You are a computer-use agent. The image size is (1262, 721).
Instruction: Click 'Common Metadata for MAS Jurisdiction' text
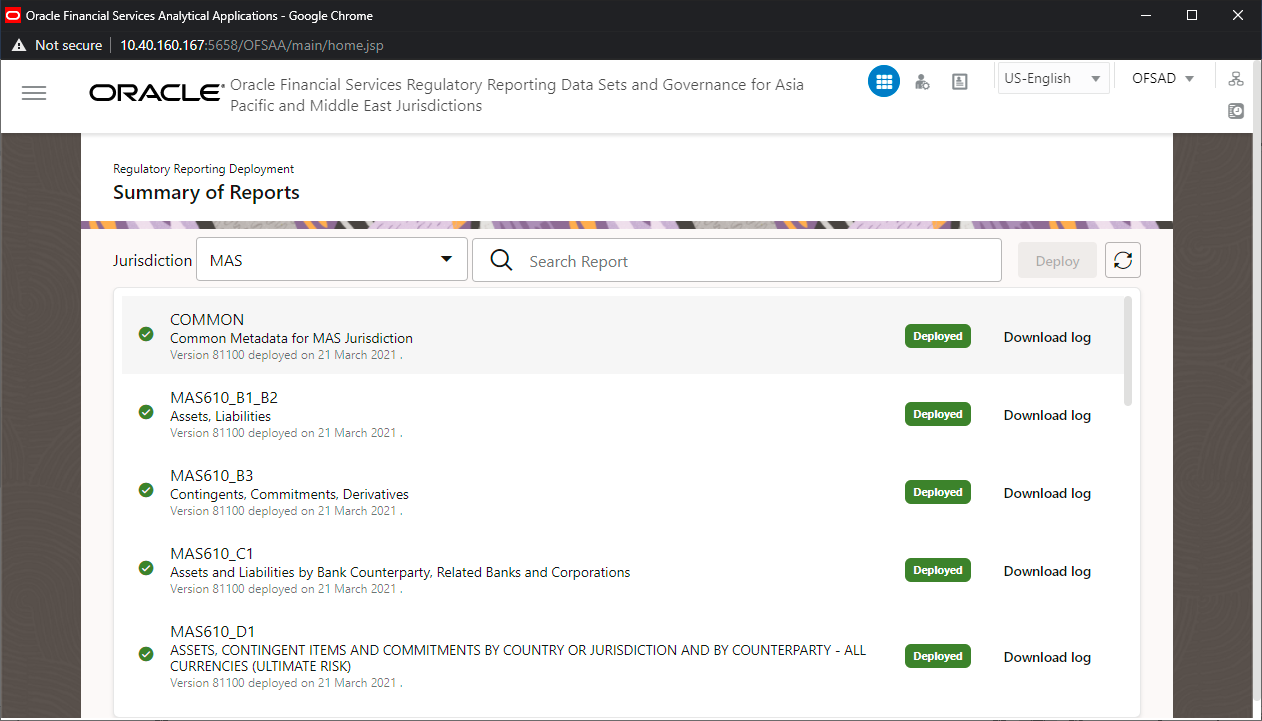(291, 338)
